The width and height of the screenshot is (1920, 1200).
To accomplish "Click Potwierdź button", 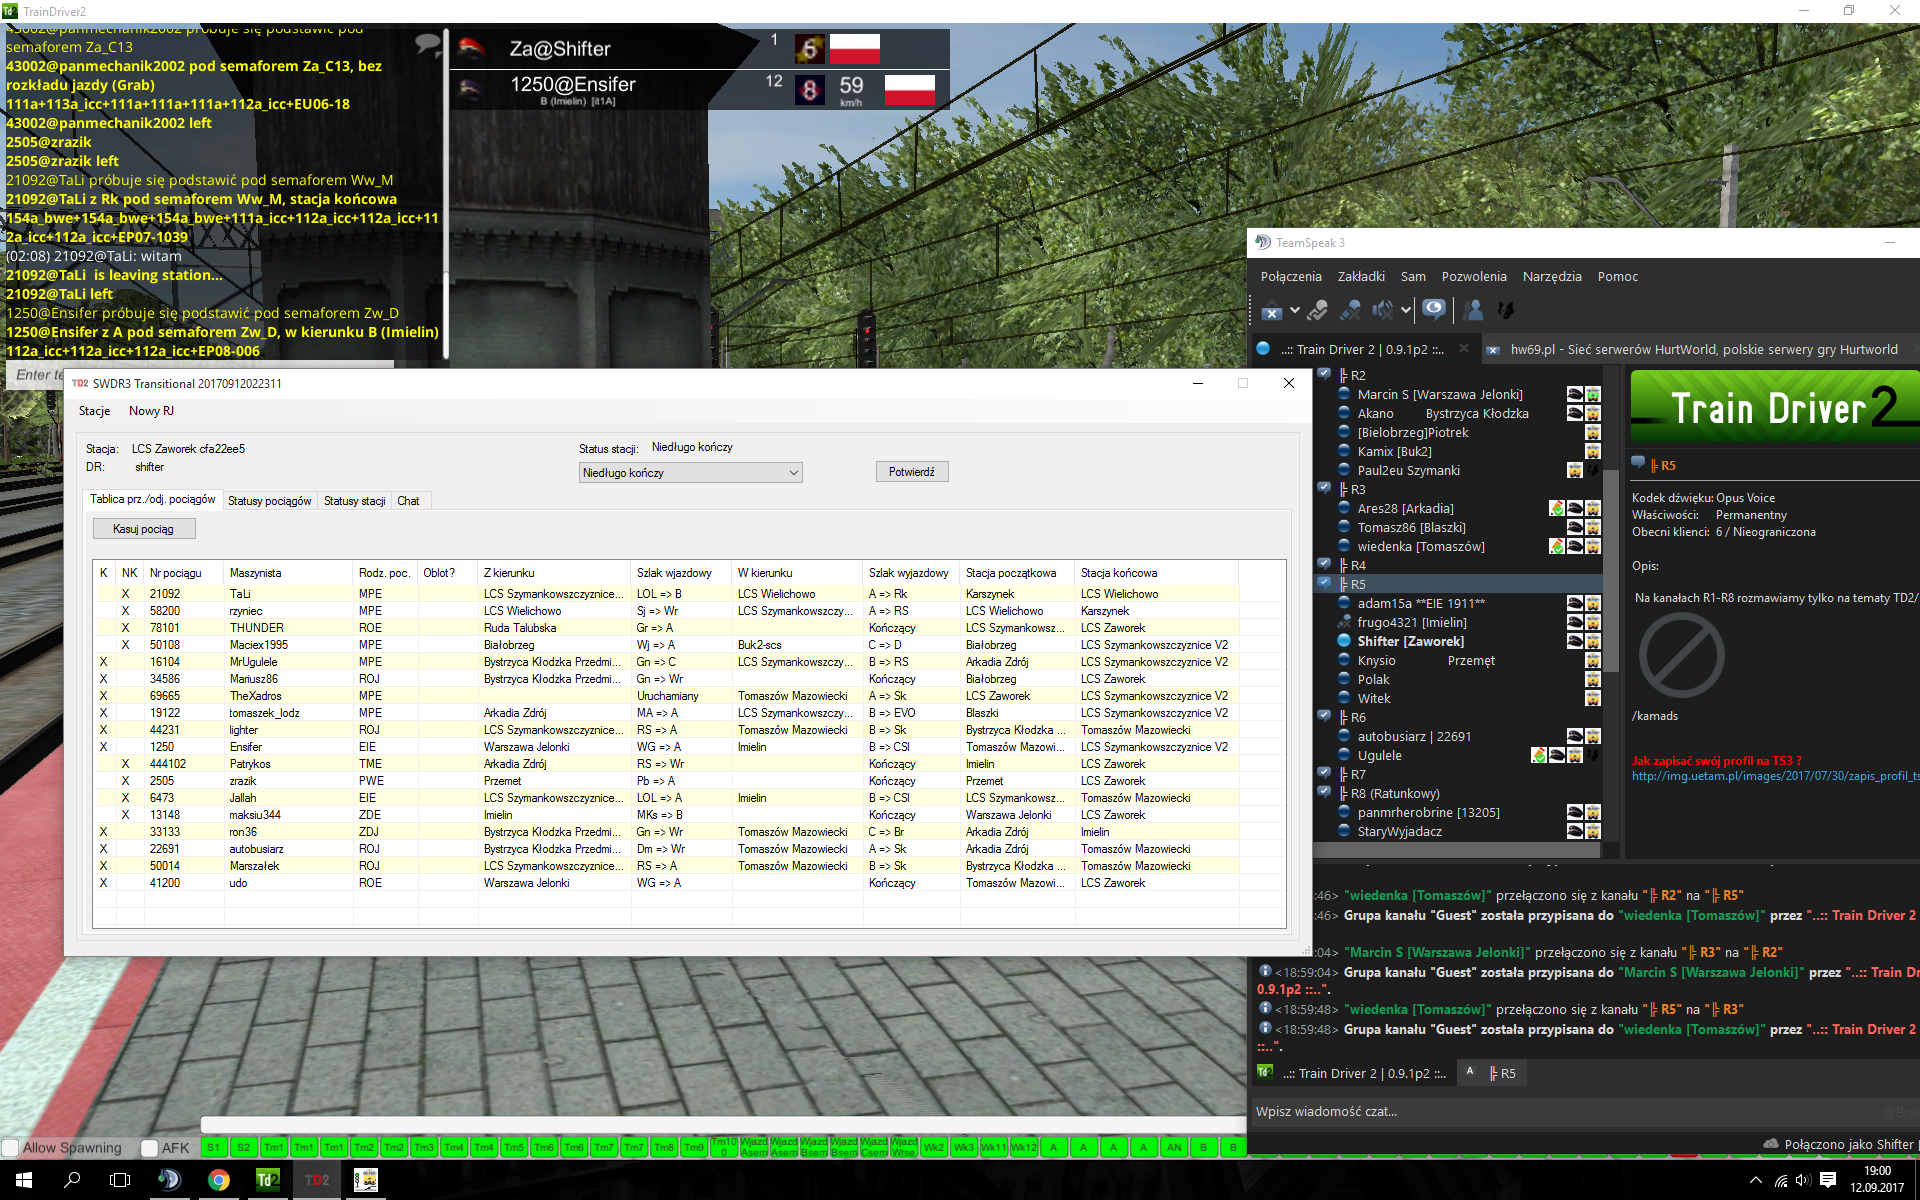I will click(912, 472).
